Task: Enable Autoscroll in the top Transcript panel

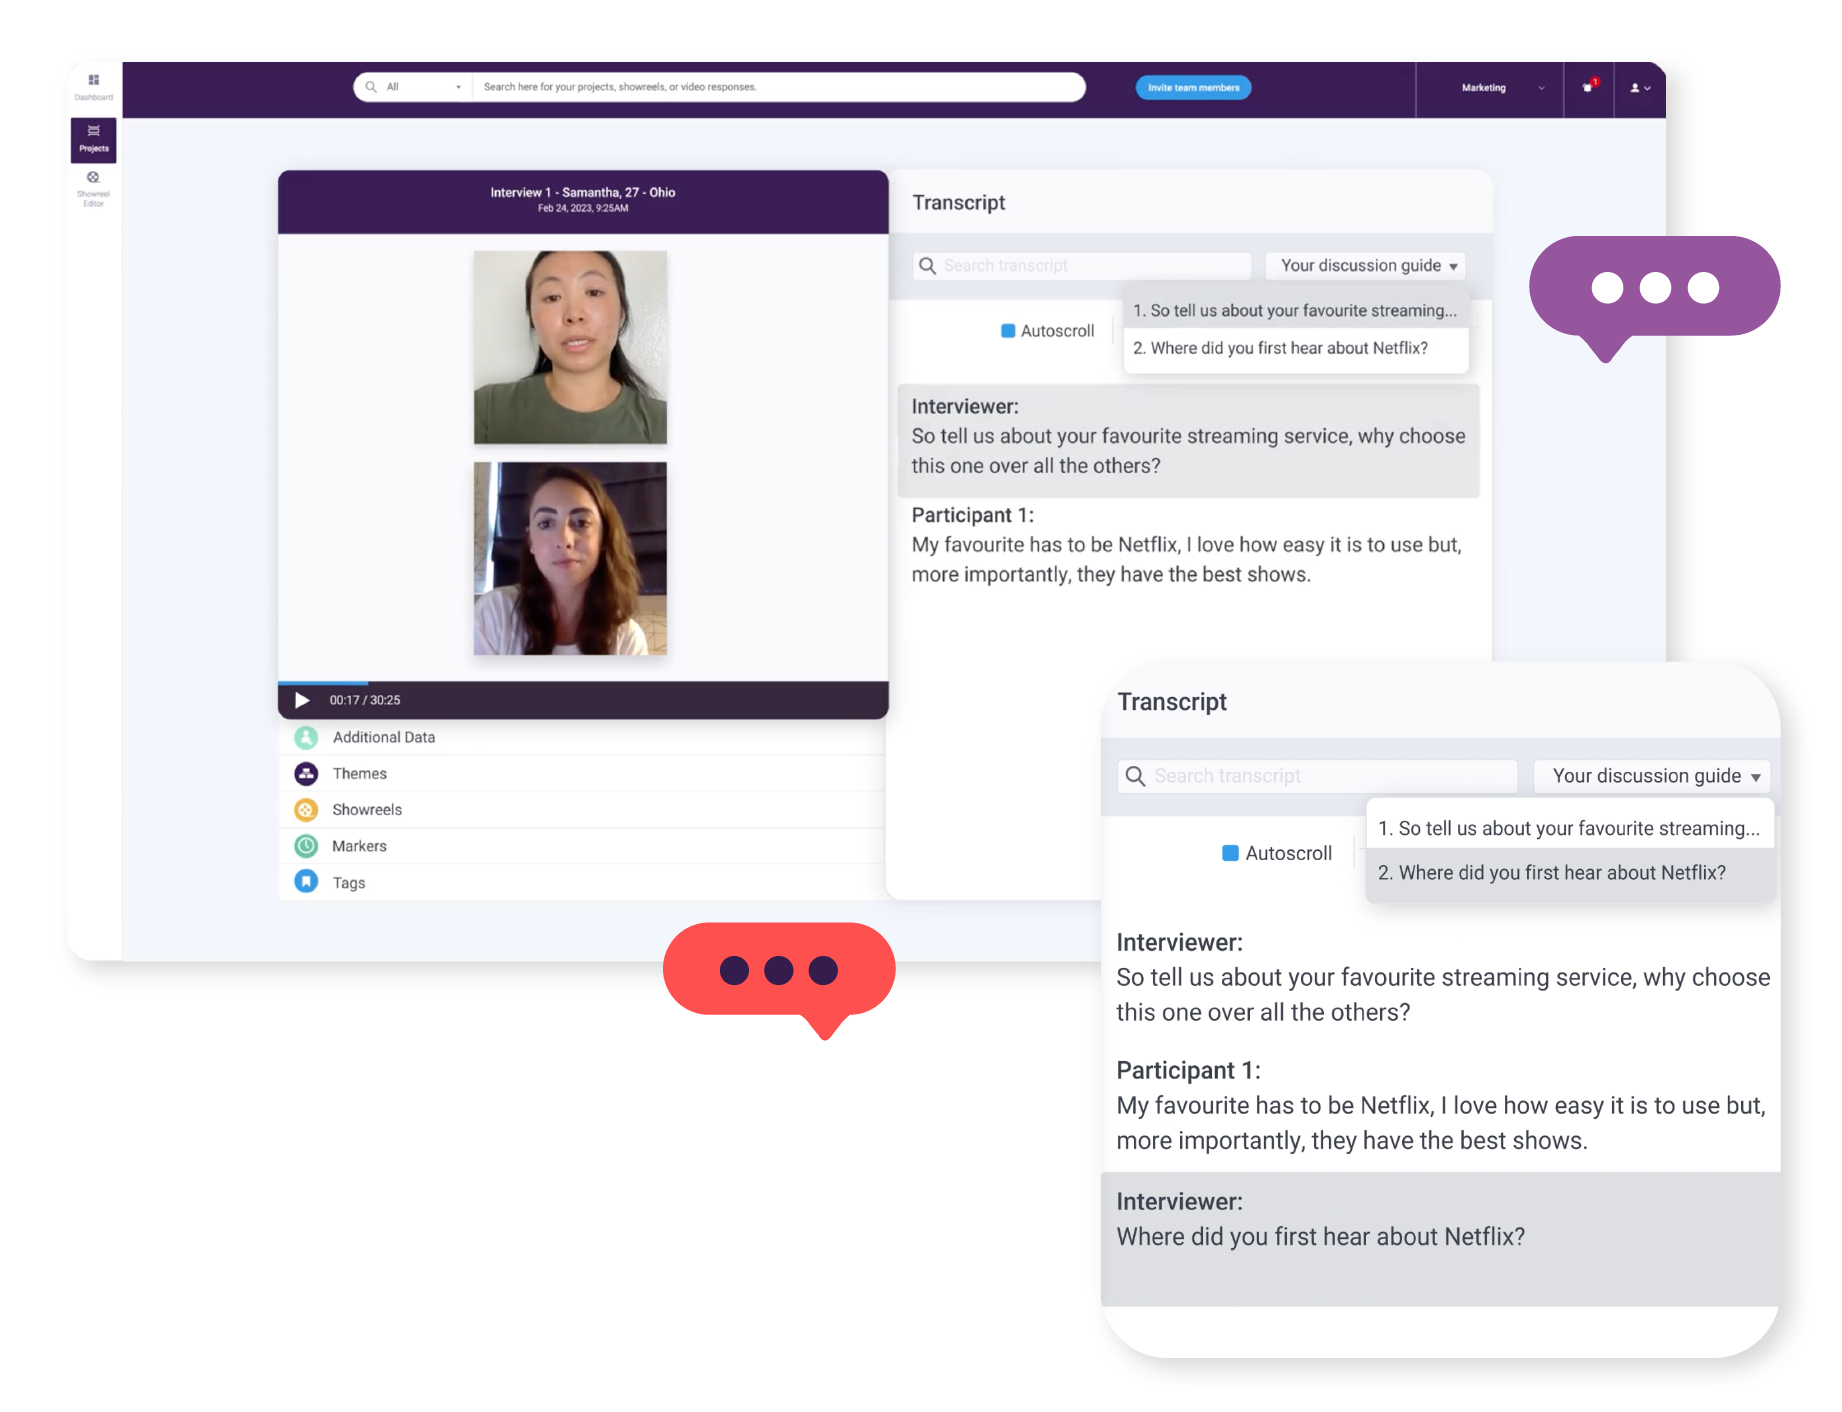Action: [x=1008, y=330]
